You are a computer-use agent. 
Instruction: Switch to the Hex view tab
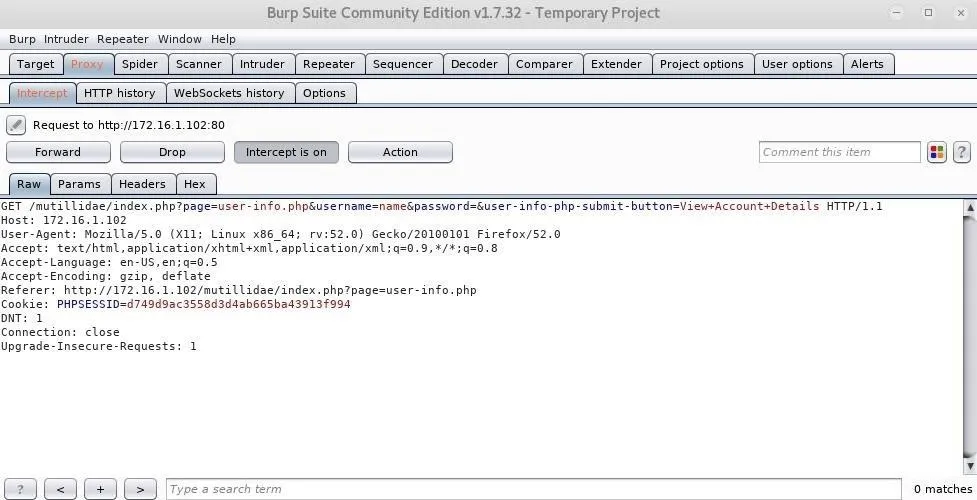[195, 184]
